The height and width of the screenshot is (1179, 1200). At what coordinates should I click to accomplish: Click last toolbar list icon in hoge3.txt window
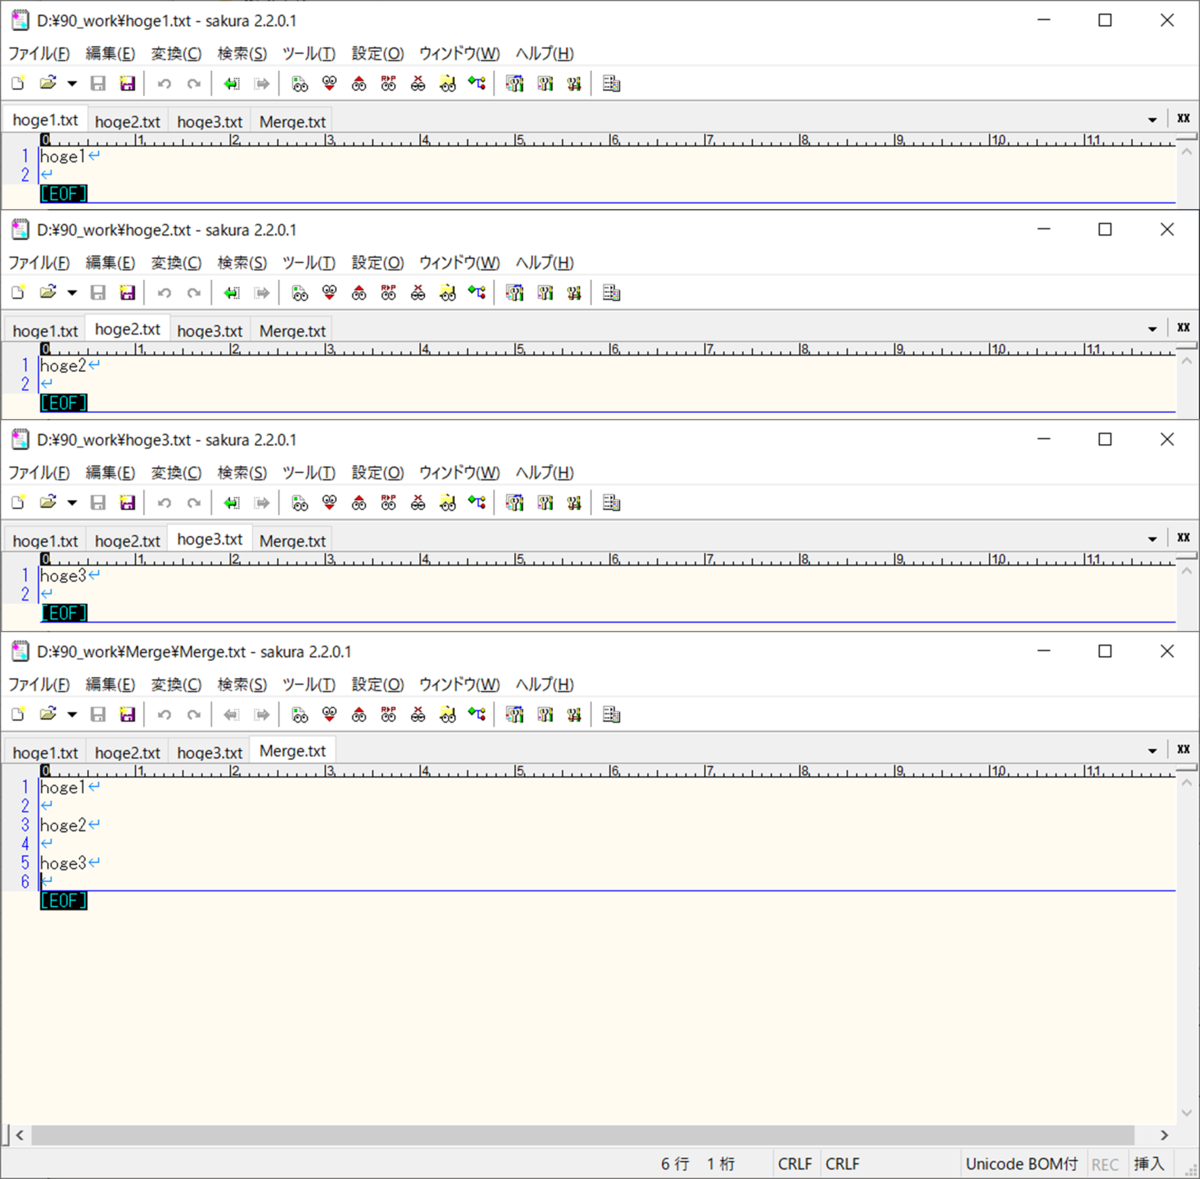[611, 503]
